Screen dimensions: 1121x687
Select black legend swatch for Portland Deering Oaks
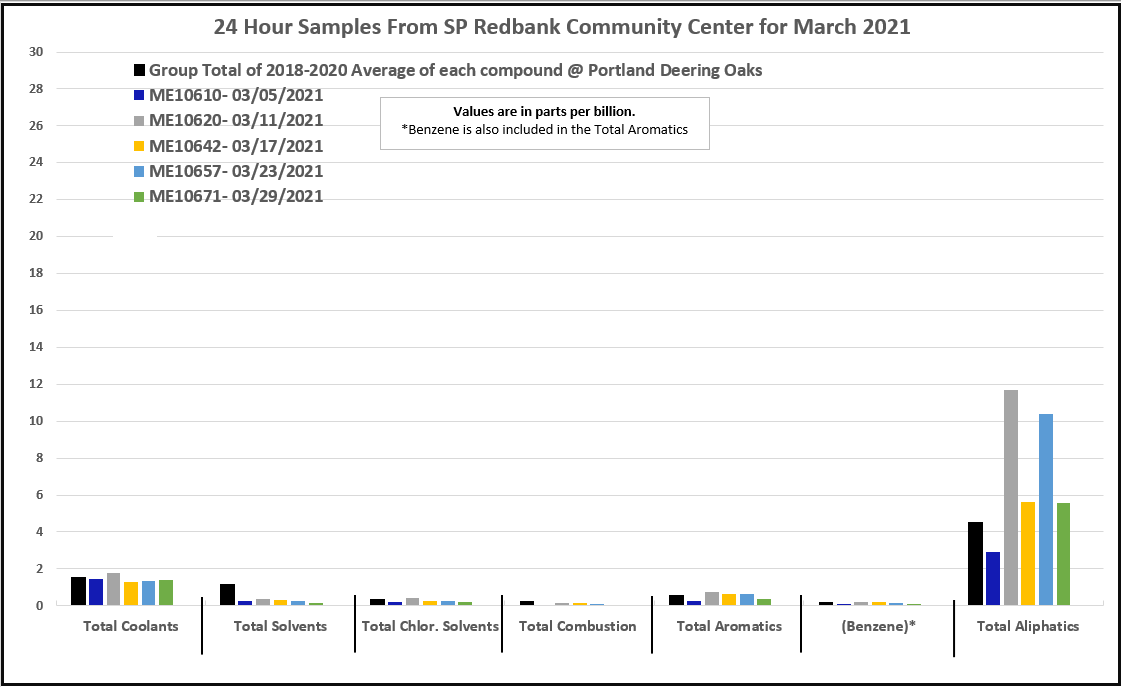pos(140,71)
